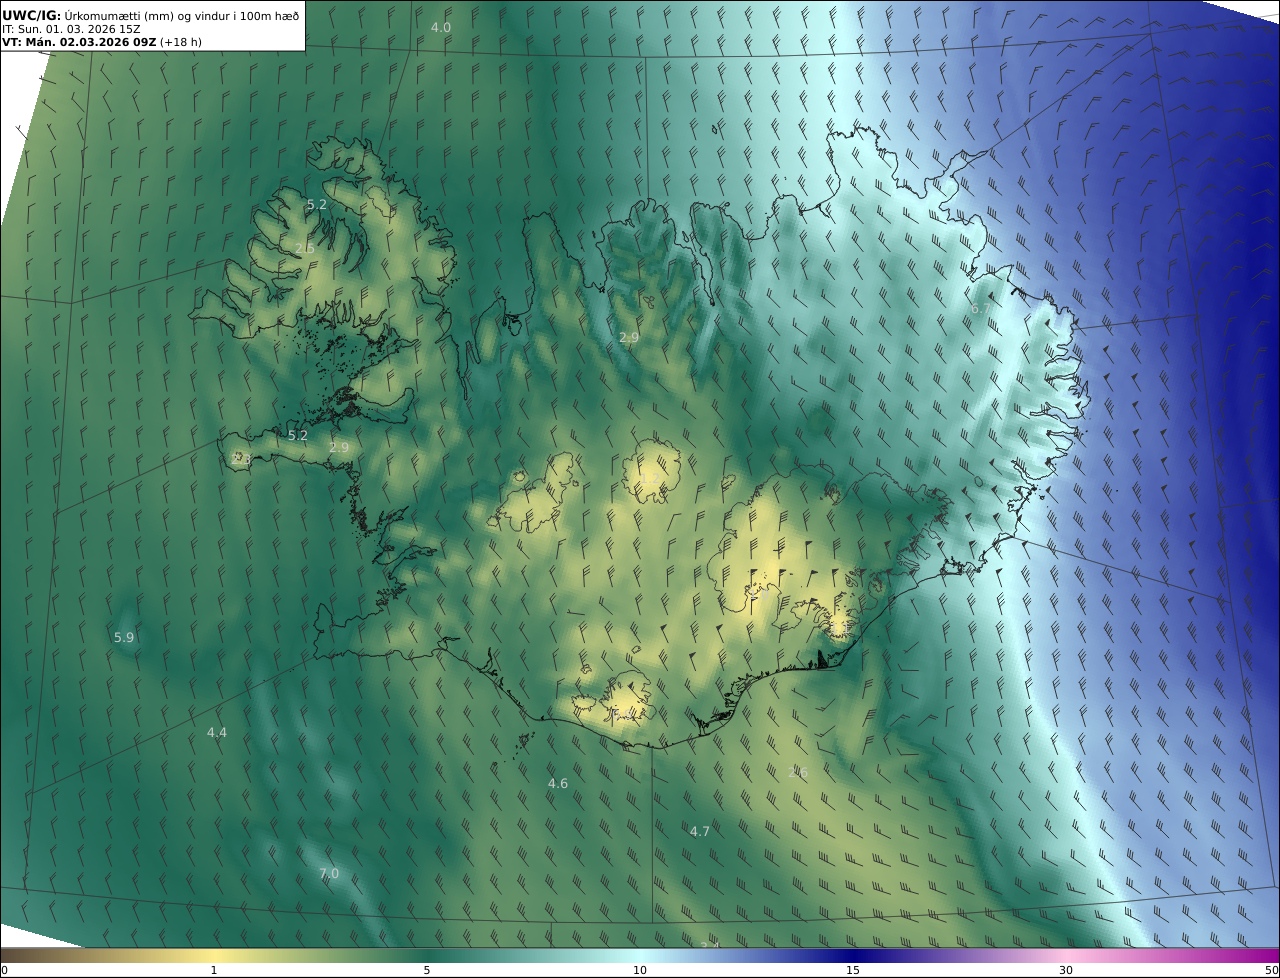This screenshot has width=1280, height=978.
Task: Click the 6.7 value label in East Iceland
Action: pyautogui.click(x=981, y=309)
